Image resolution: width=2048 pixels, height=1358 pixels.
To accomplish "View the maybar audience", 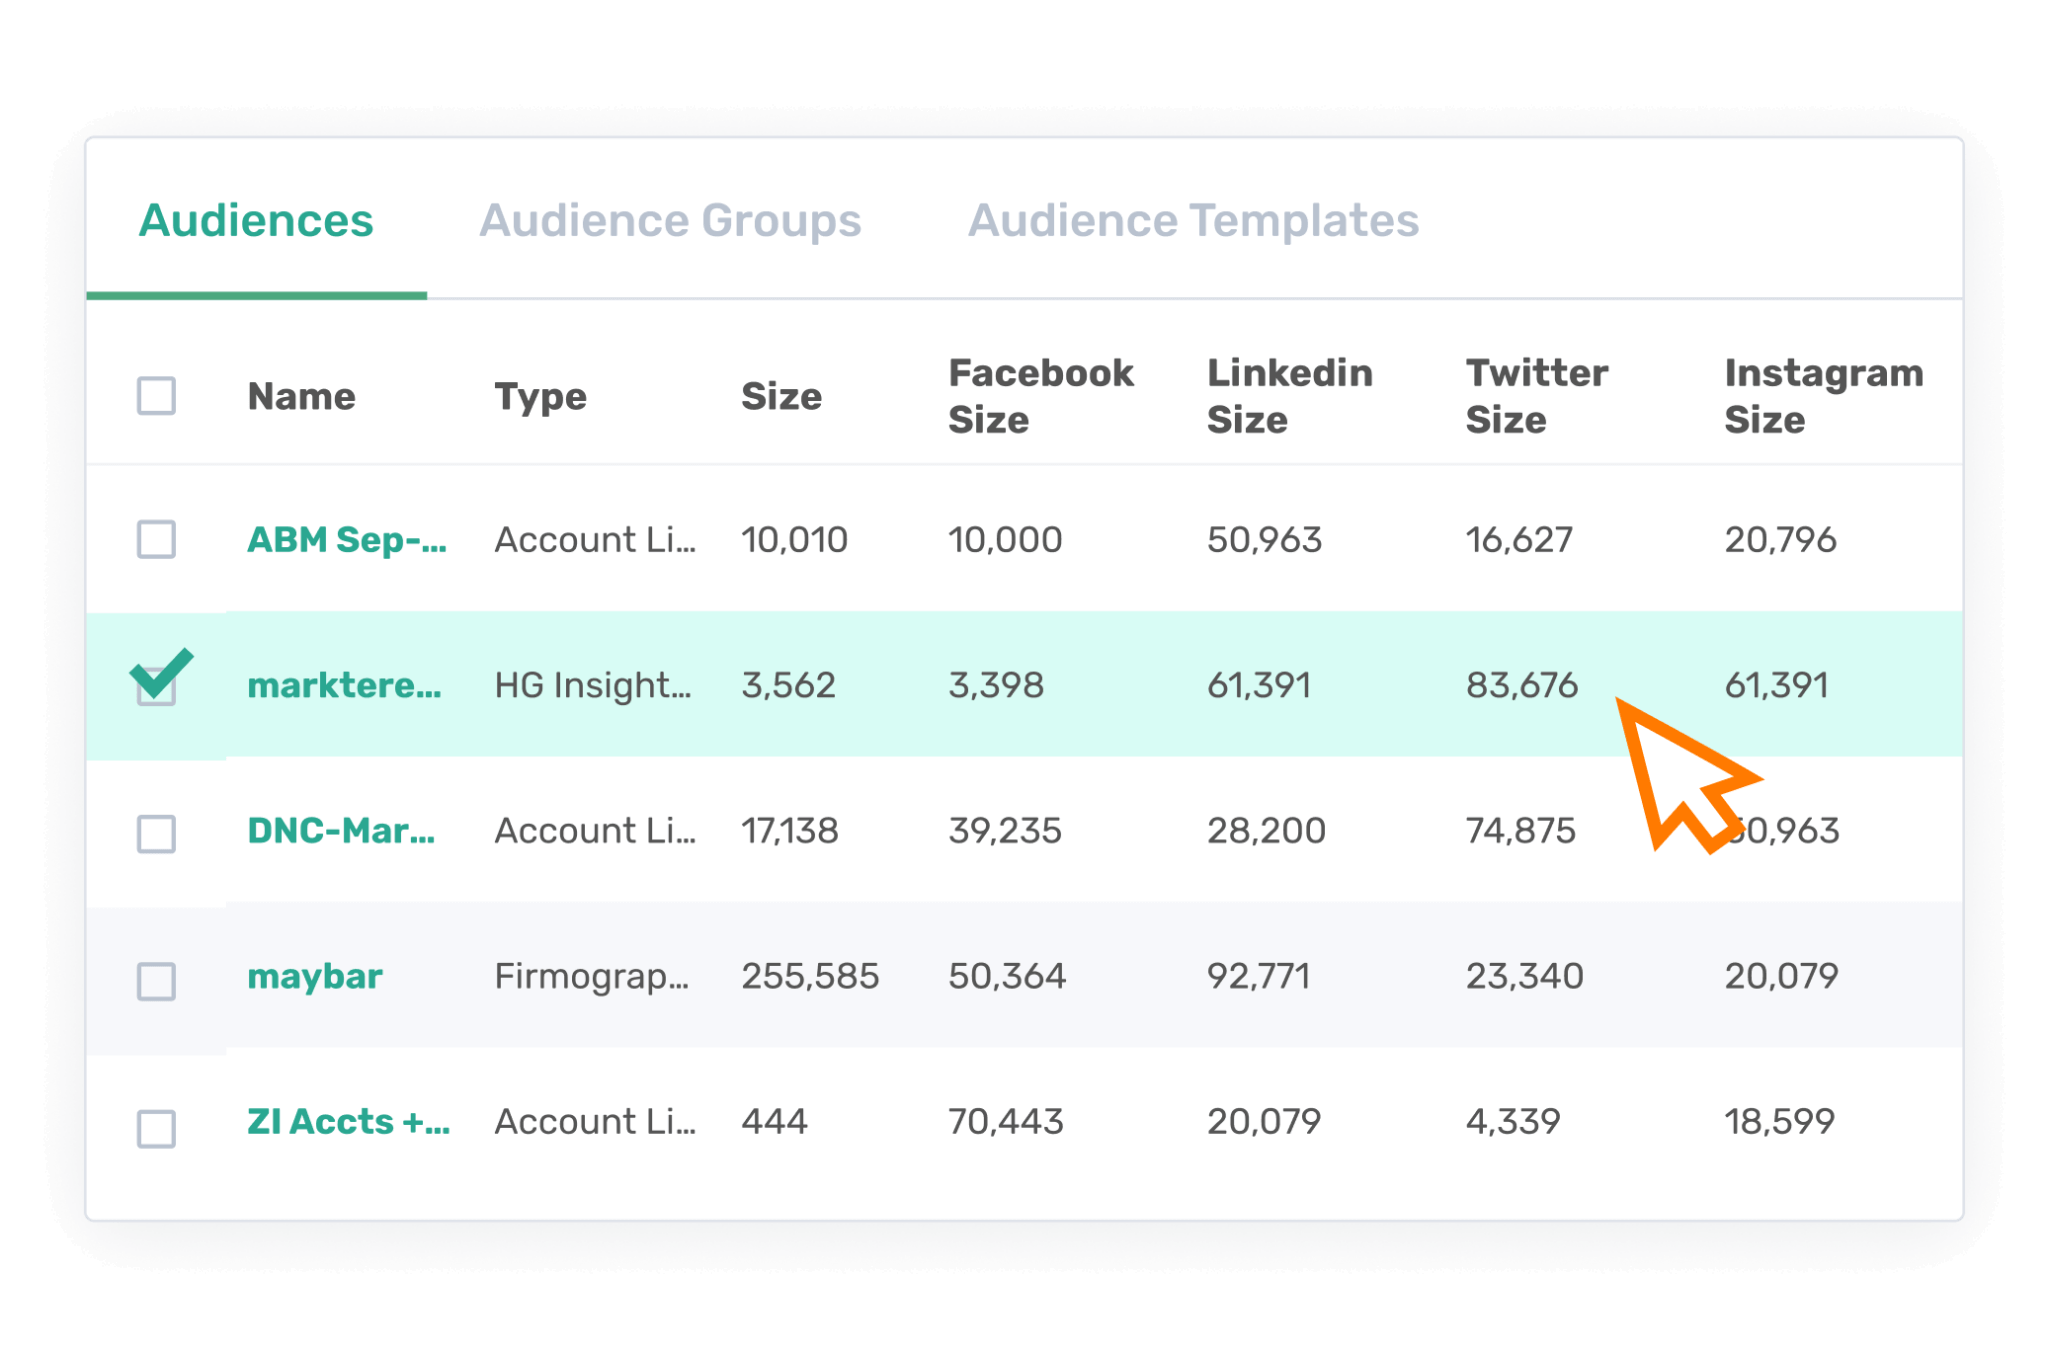I will click(x=313, y=976).
